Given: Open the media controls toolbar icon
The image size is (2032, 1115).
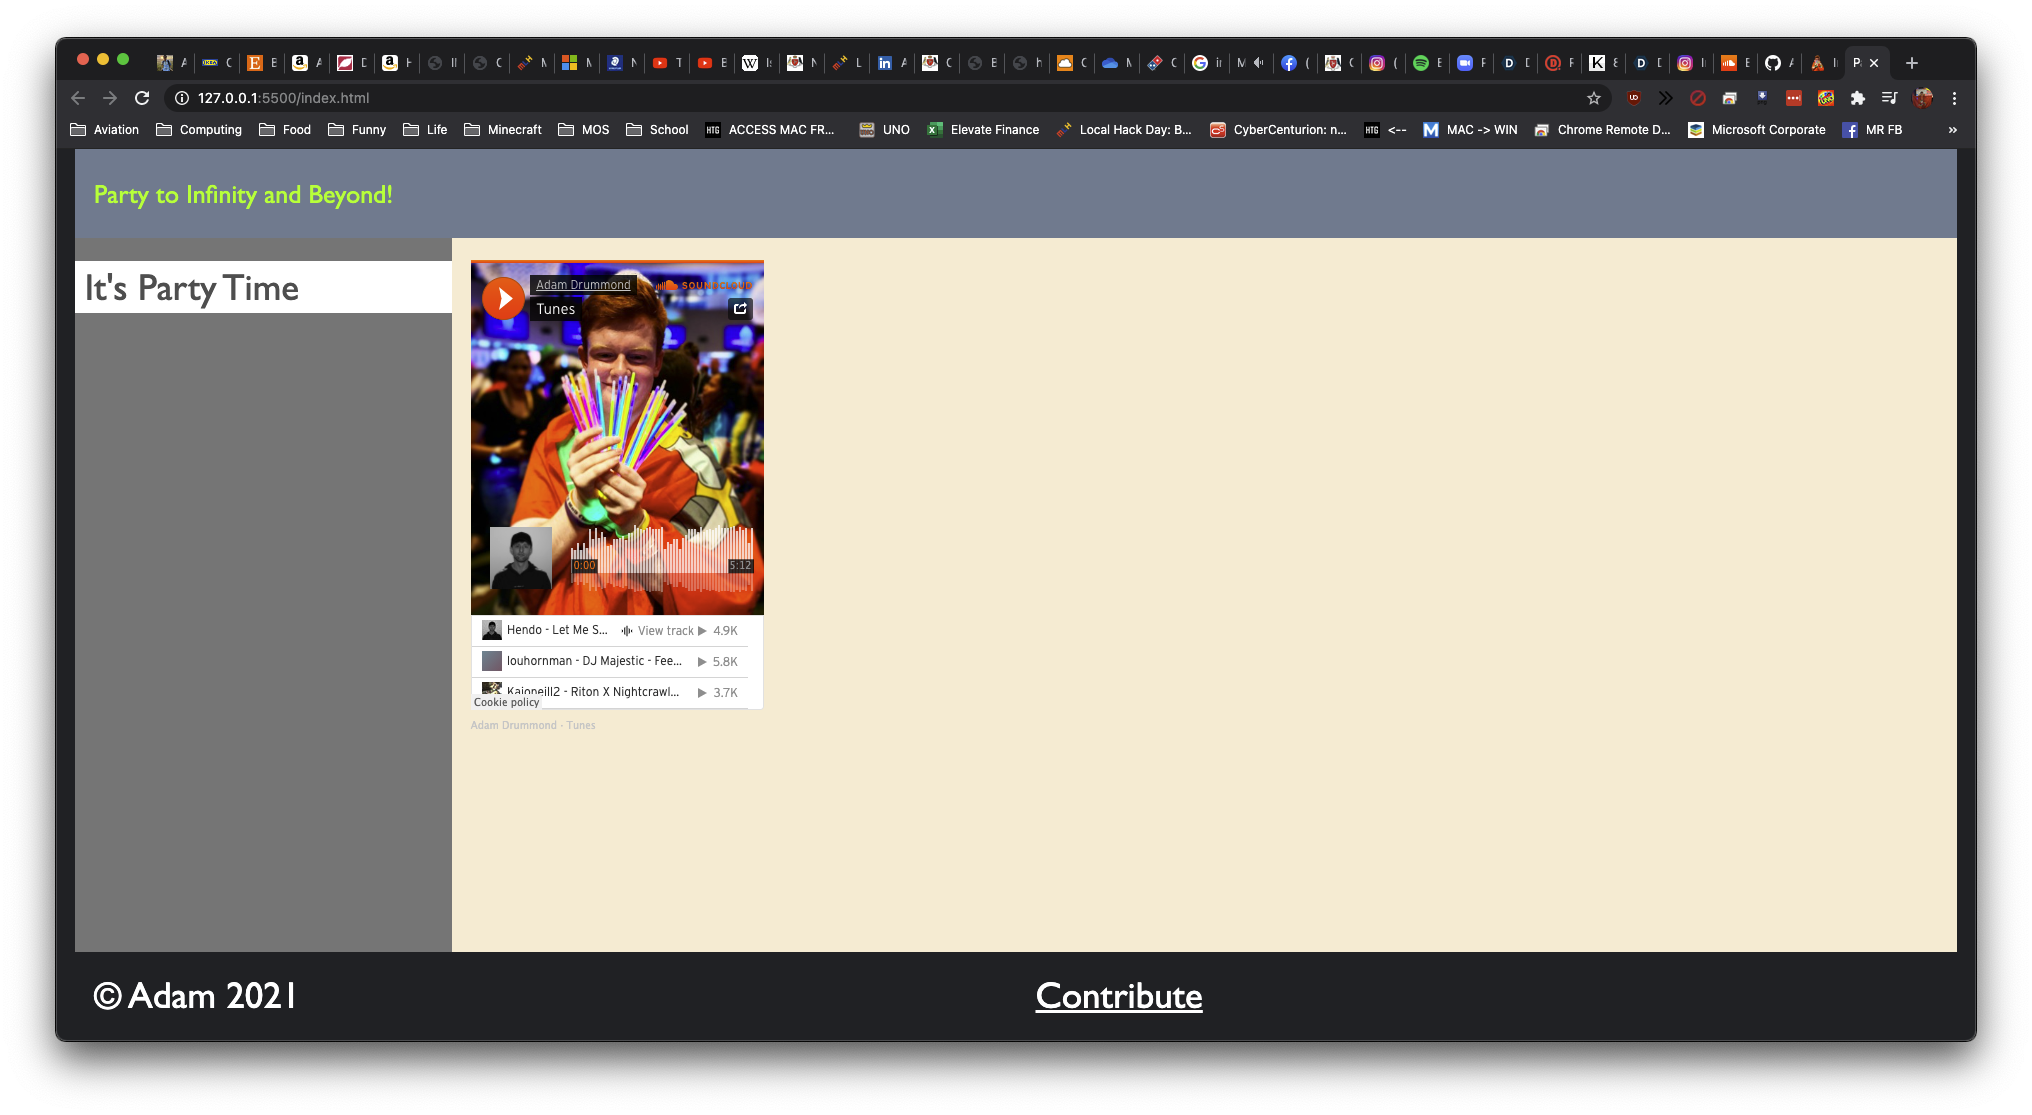Looking at the screenshot, I should coord(1889,98).
